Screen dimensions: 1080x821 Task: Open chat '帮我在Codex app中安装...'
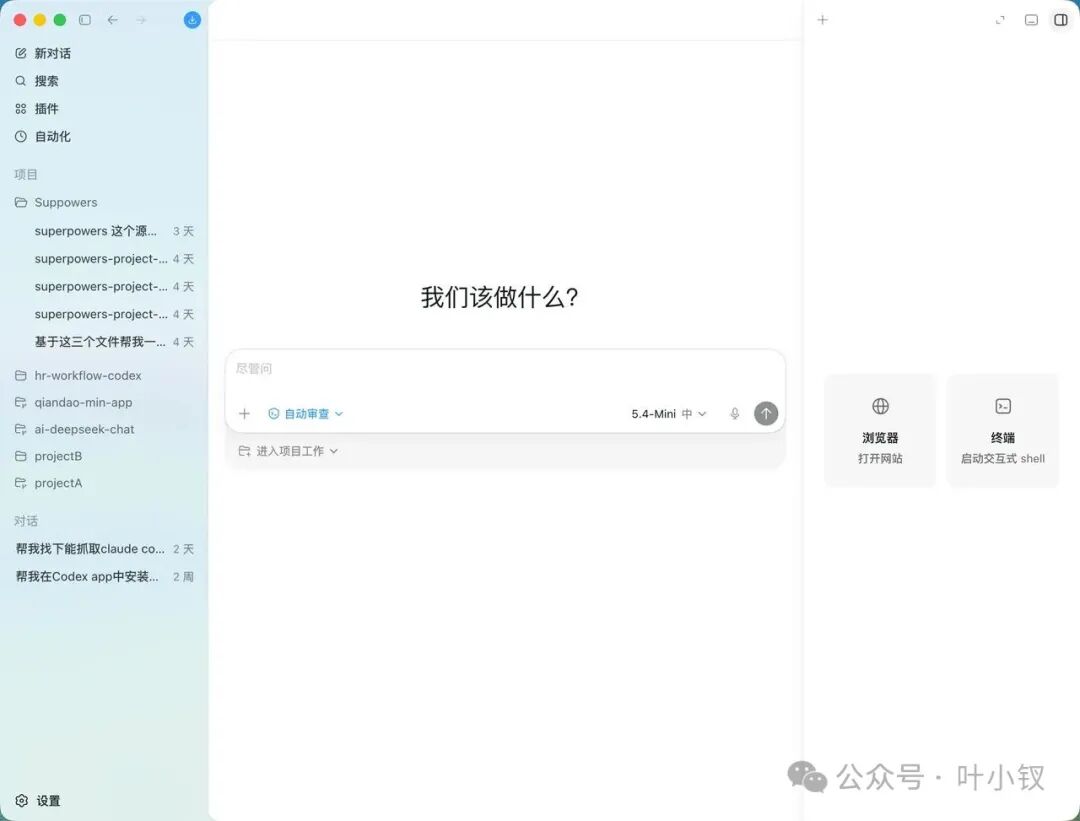pos(104,576)
